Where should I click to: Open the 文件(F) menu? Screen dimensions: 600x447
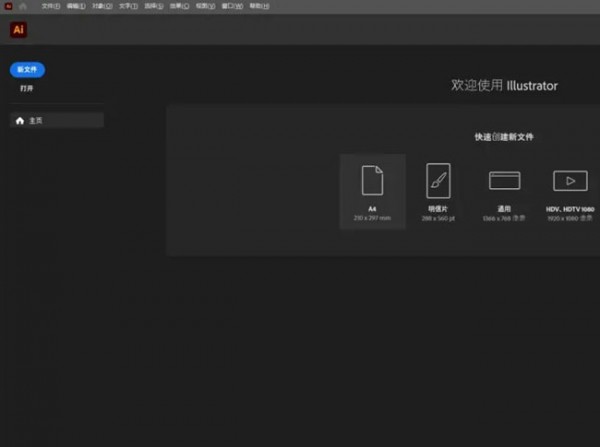[x=51, y=6]
